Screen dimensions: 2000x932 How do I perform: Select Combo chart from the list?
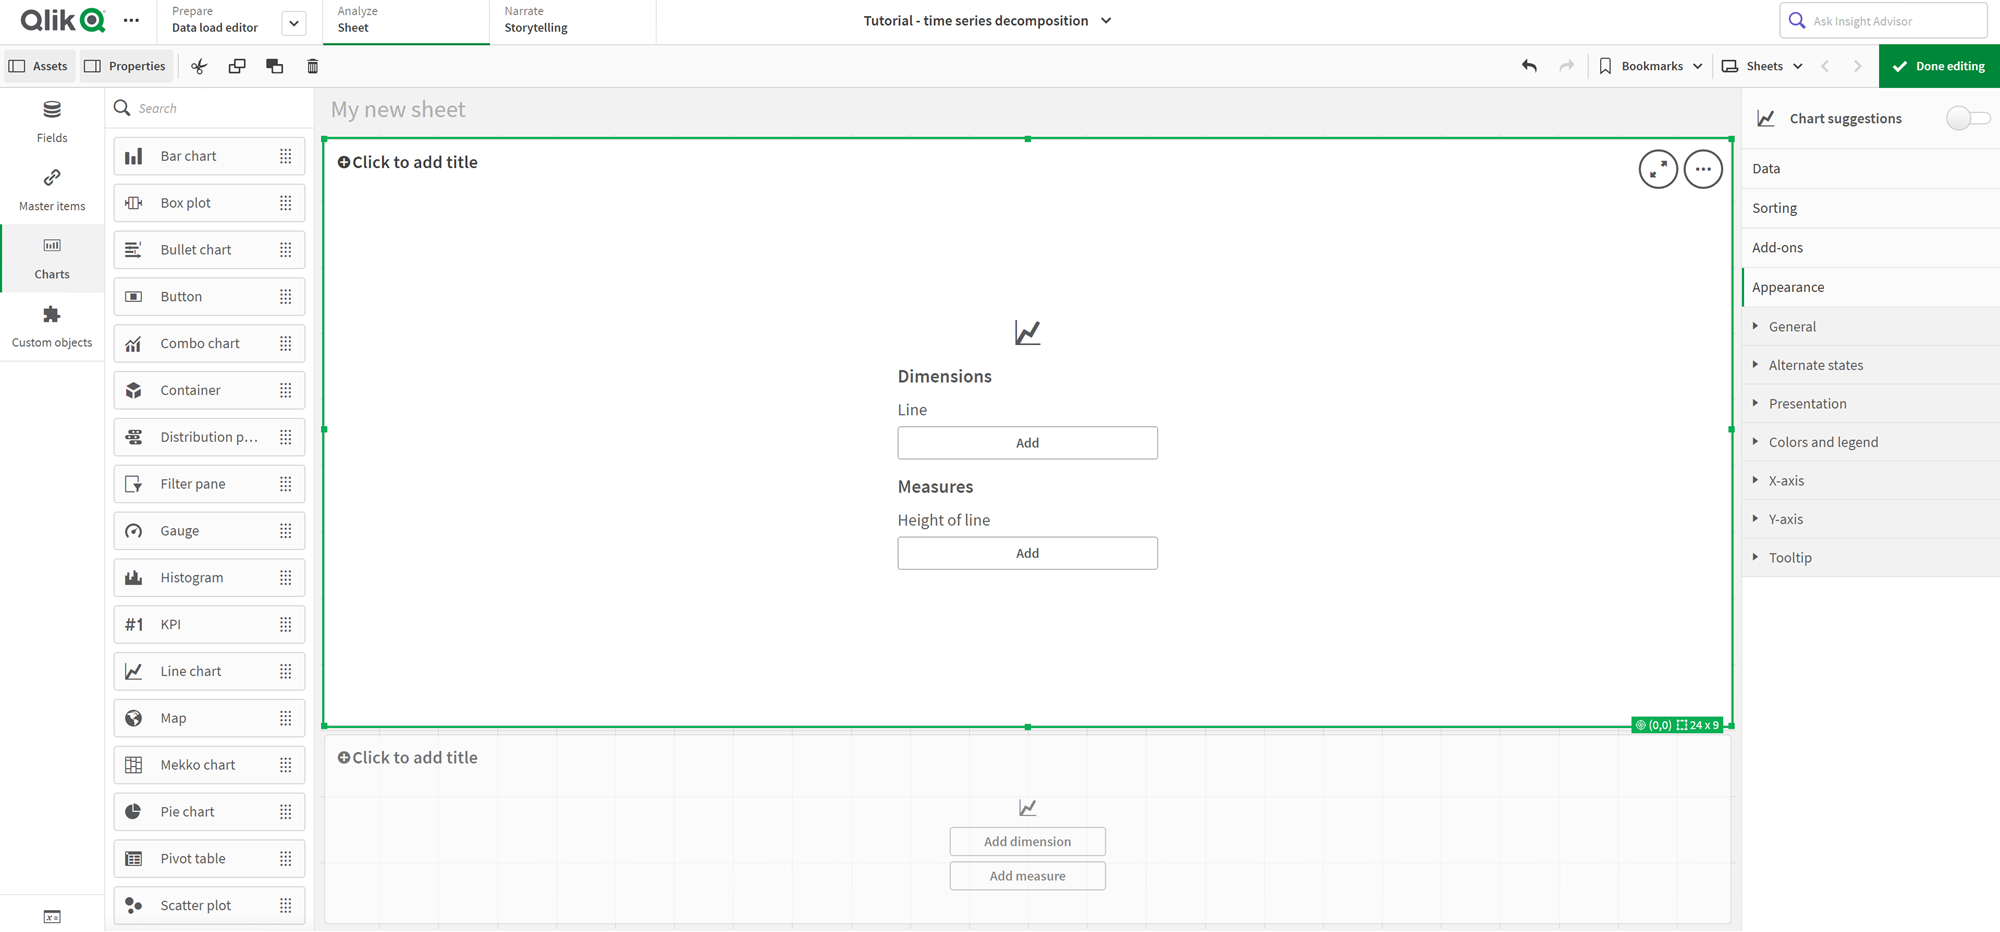(209, 343)
